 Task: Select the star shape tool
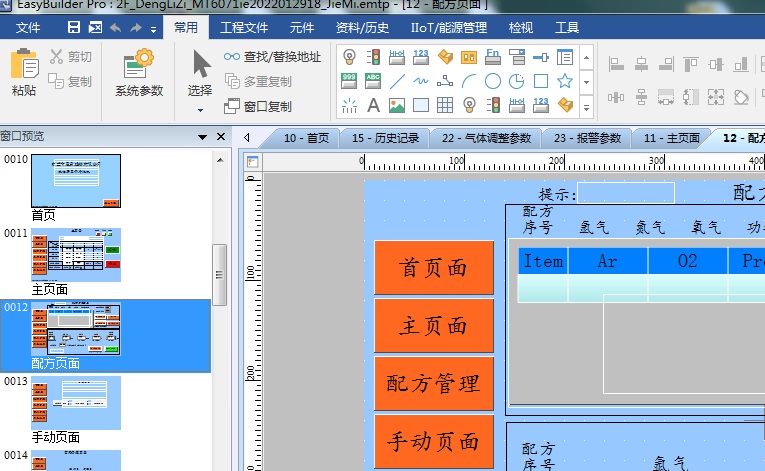[x=565, y=81]
